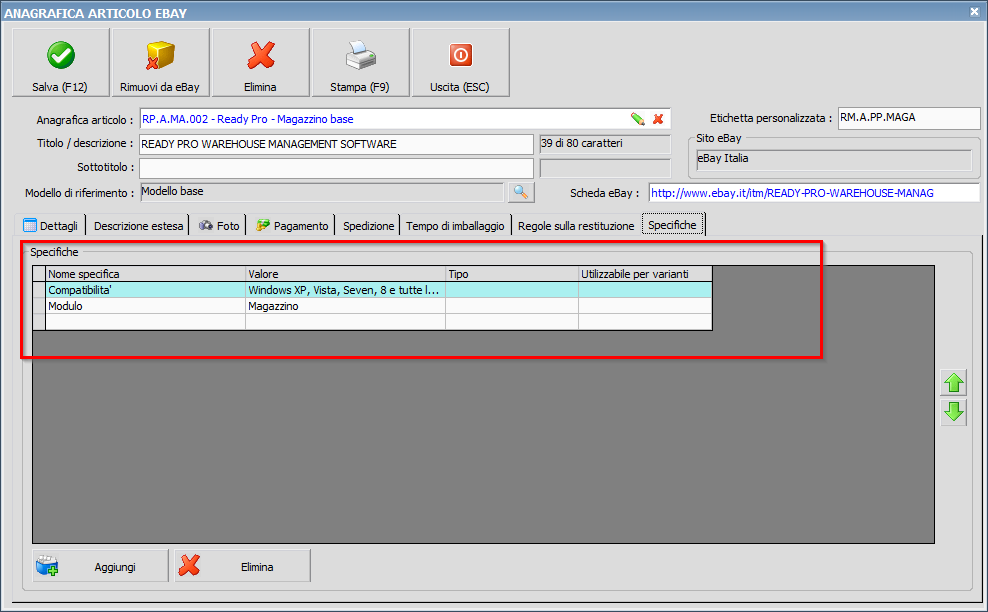
Task: Click the Magazzino value cell
Action: point(345,306)
